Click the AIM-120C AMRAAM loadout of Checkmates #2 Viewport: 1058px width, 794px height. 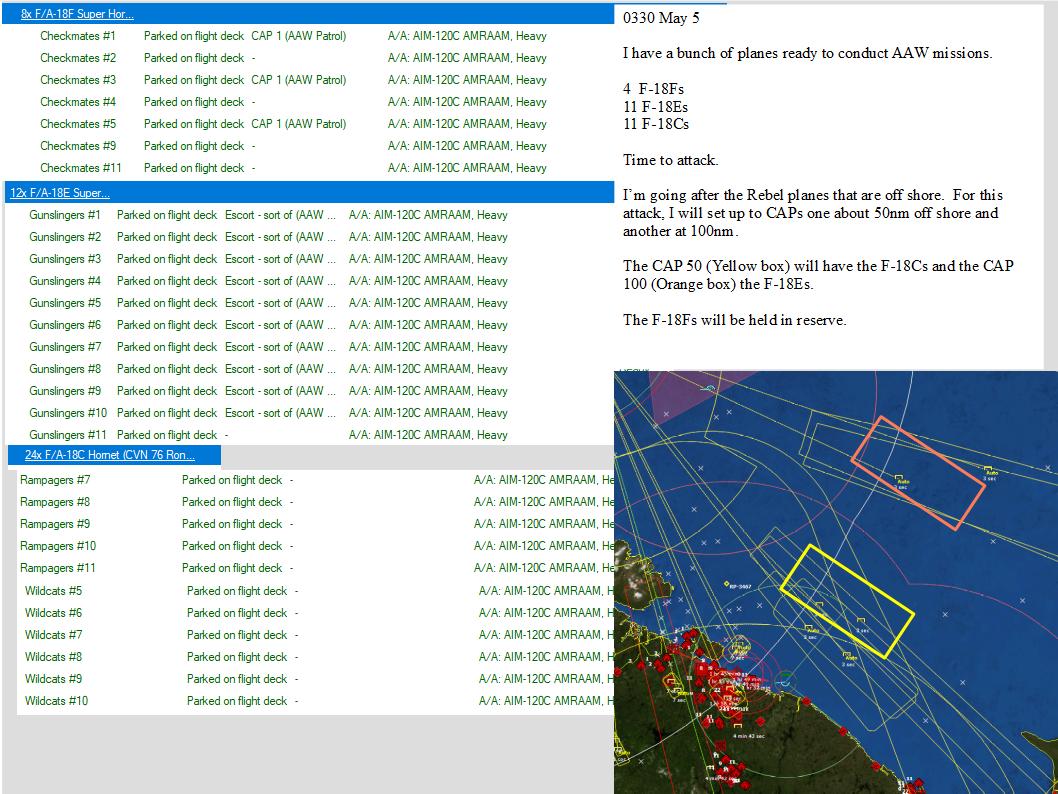click(467, 58)
